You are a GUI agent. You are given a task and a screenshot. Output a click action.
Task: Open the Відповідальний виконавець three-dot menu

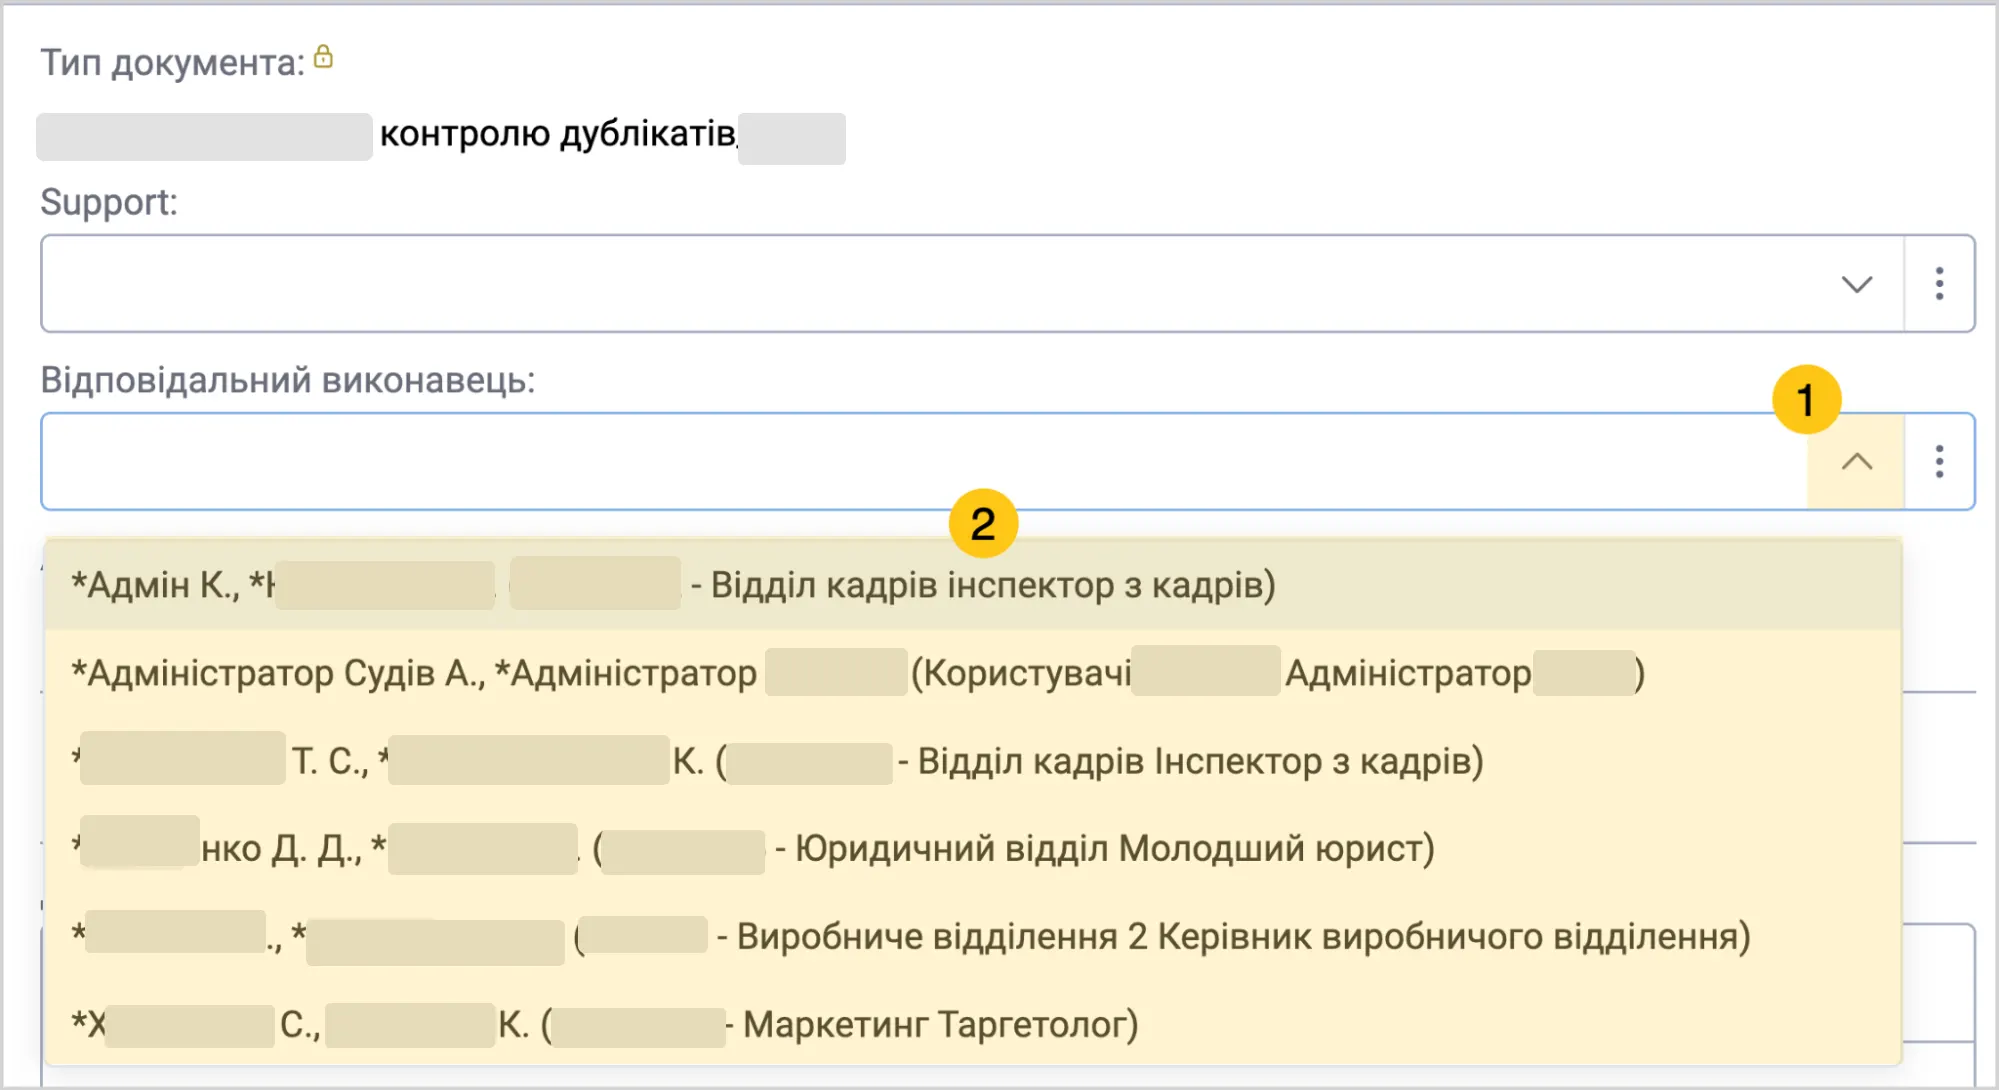[x=1939, y=462]
